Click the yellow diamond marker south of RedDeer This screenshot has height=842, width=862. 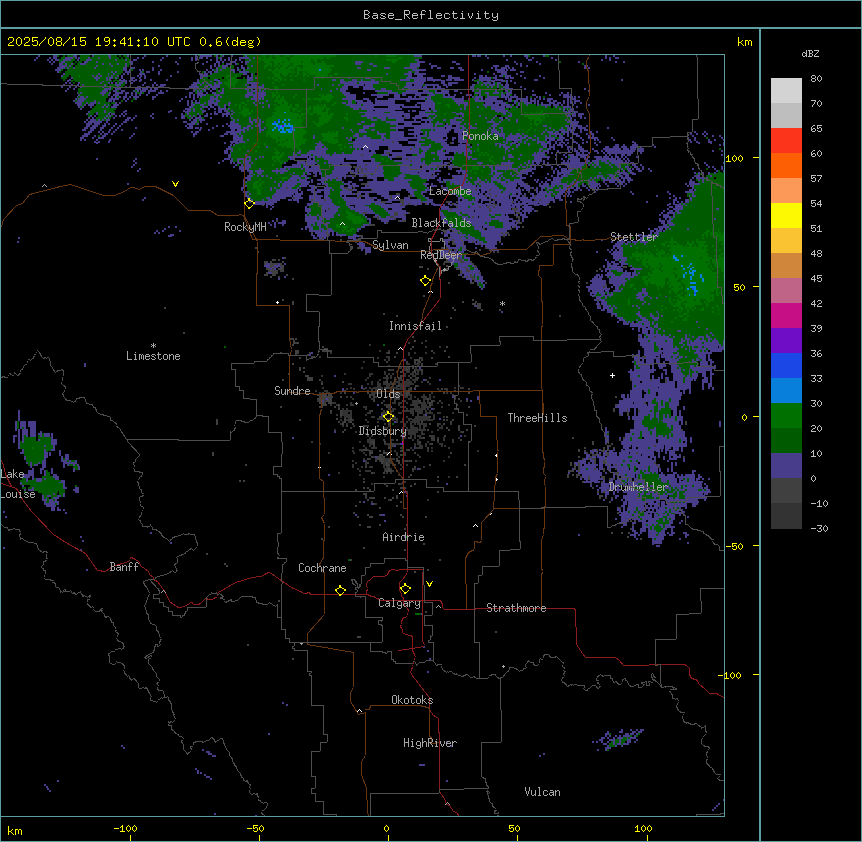(x=425, y=281)
